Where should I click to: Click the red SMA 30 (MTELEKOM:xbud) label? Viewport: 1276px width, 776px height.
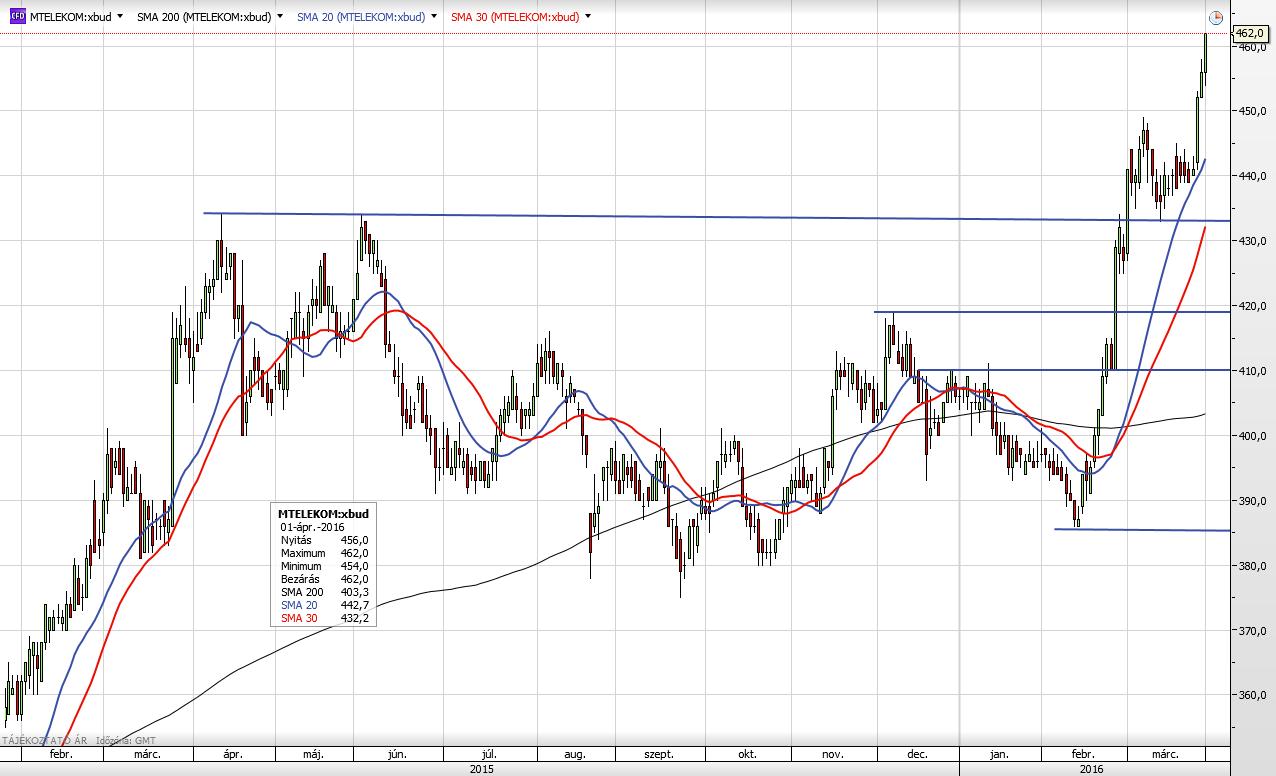click(x=515, y=17)
